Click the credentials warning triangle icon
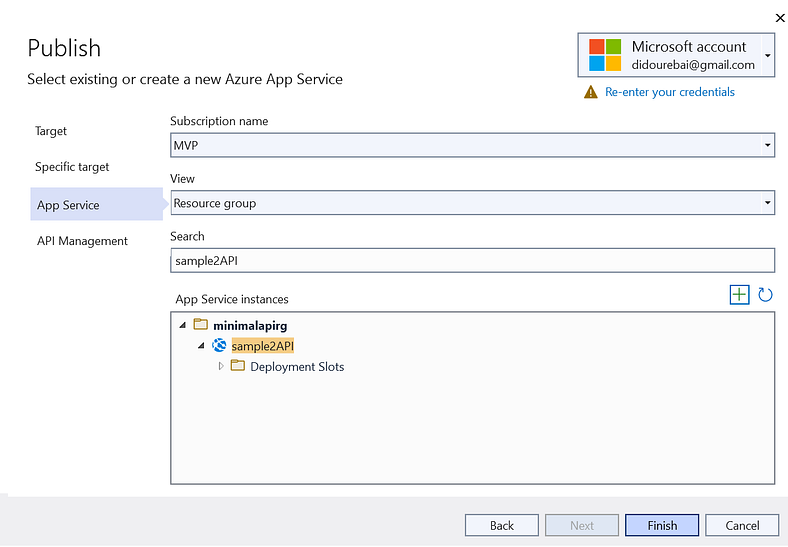This screenshot has width=788, height=547. 591,92
